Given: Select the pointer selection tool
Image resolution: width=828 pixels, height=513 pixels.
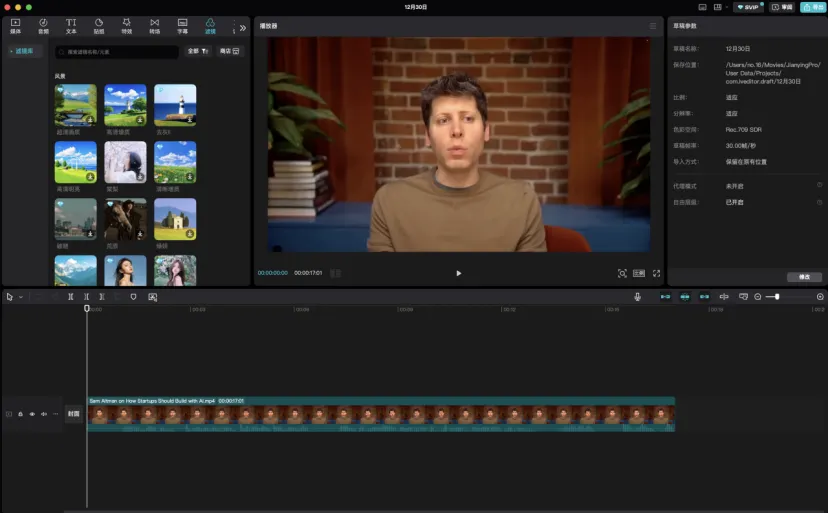Looking at the screenshot, I should (10, 297).
